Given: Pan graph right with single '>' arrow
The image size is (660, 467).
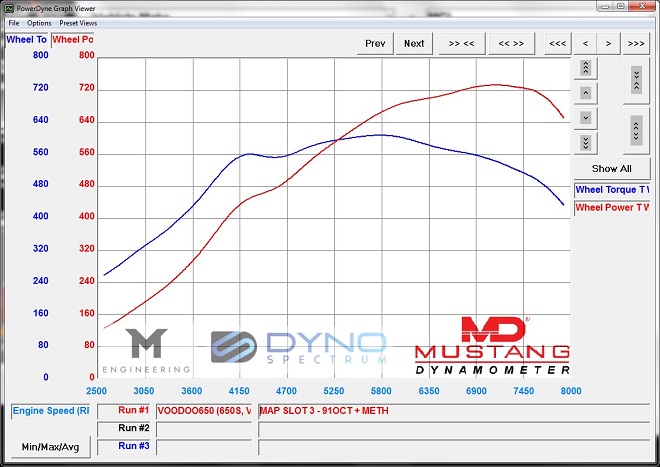Looking at the screenshot, I should pos(609,43).
